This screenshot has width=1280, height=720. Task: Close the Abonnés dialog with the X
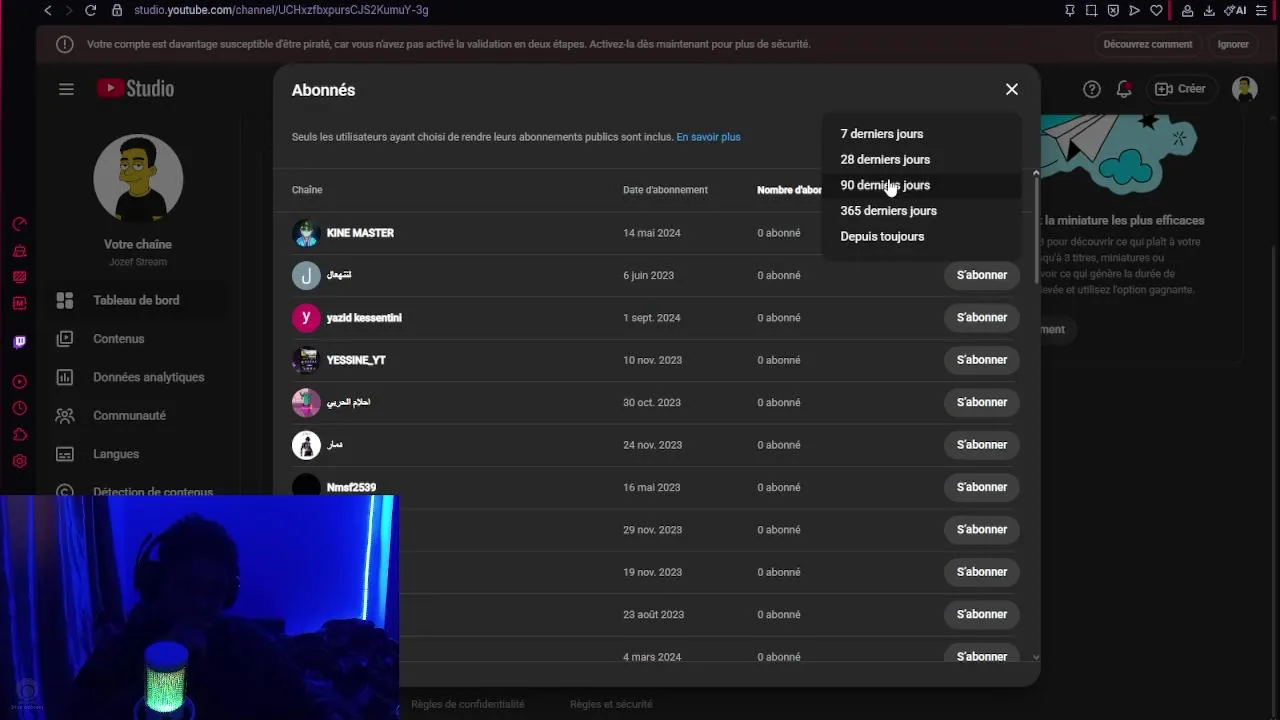click(x=1012, y=89)
